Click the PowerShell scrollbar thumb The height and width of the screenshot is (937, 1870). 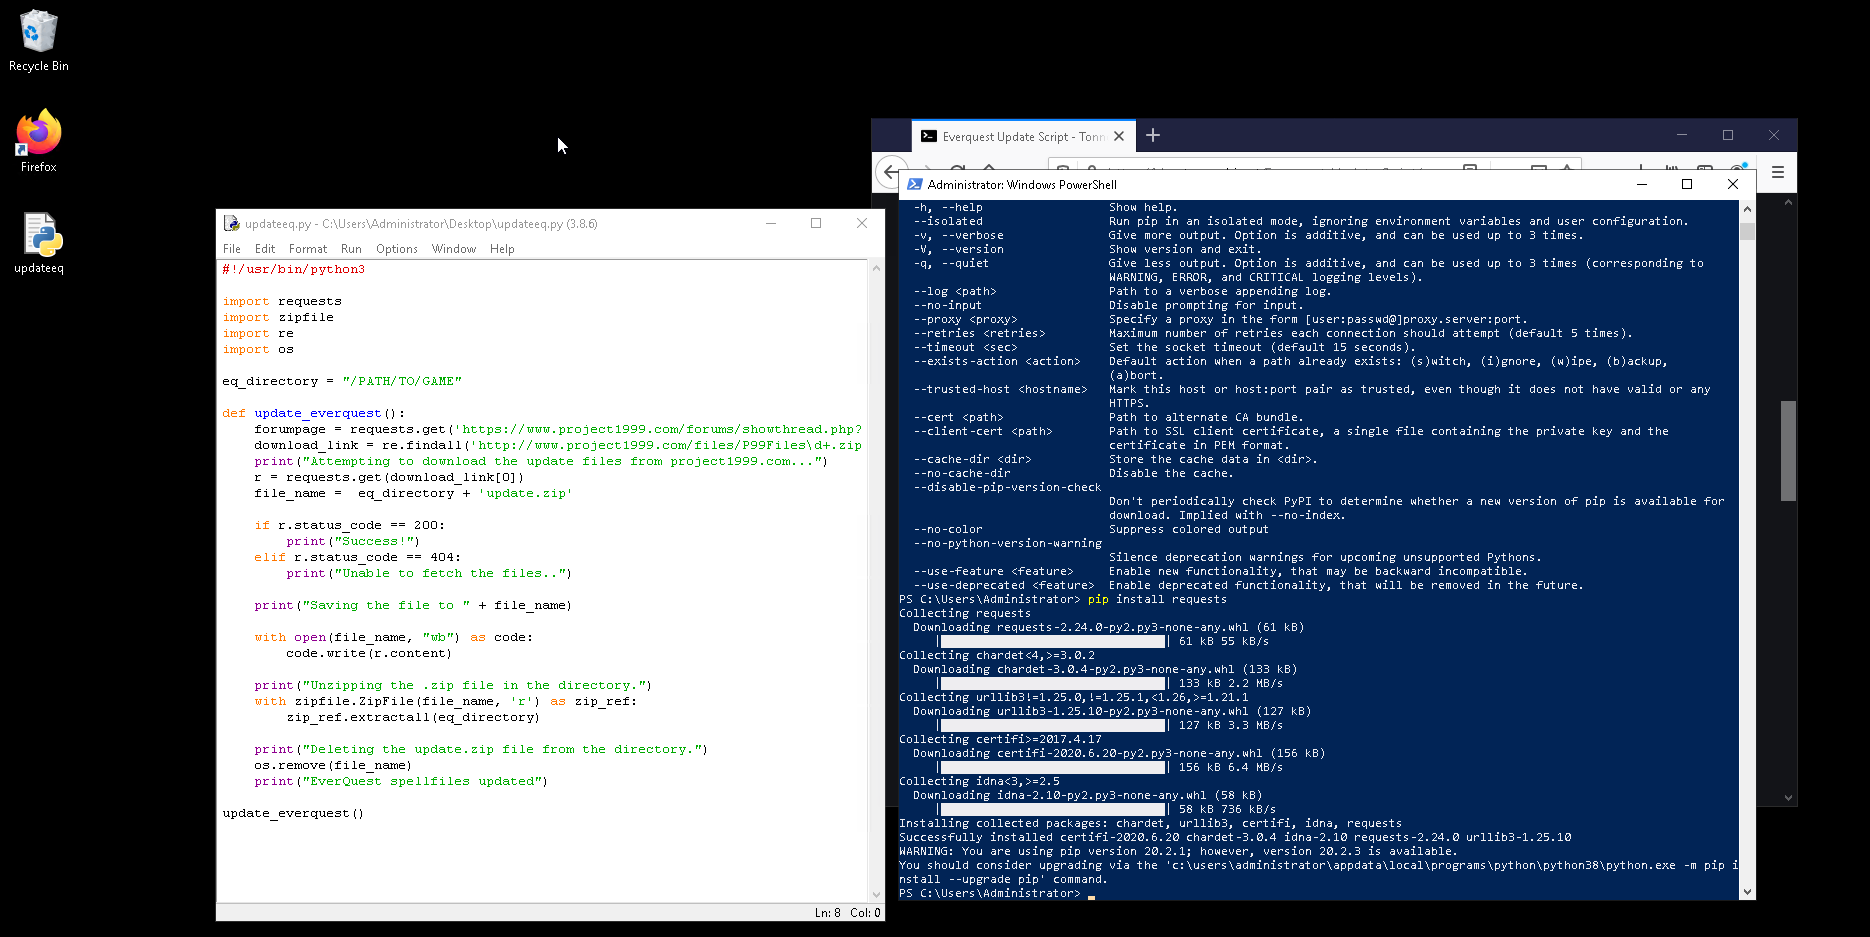(x=1747, y=232)
